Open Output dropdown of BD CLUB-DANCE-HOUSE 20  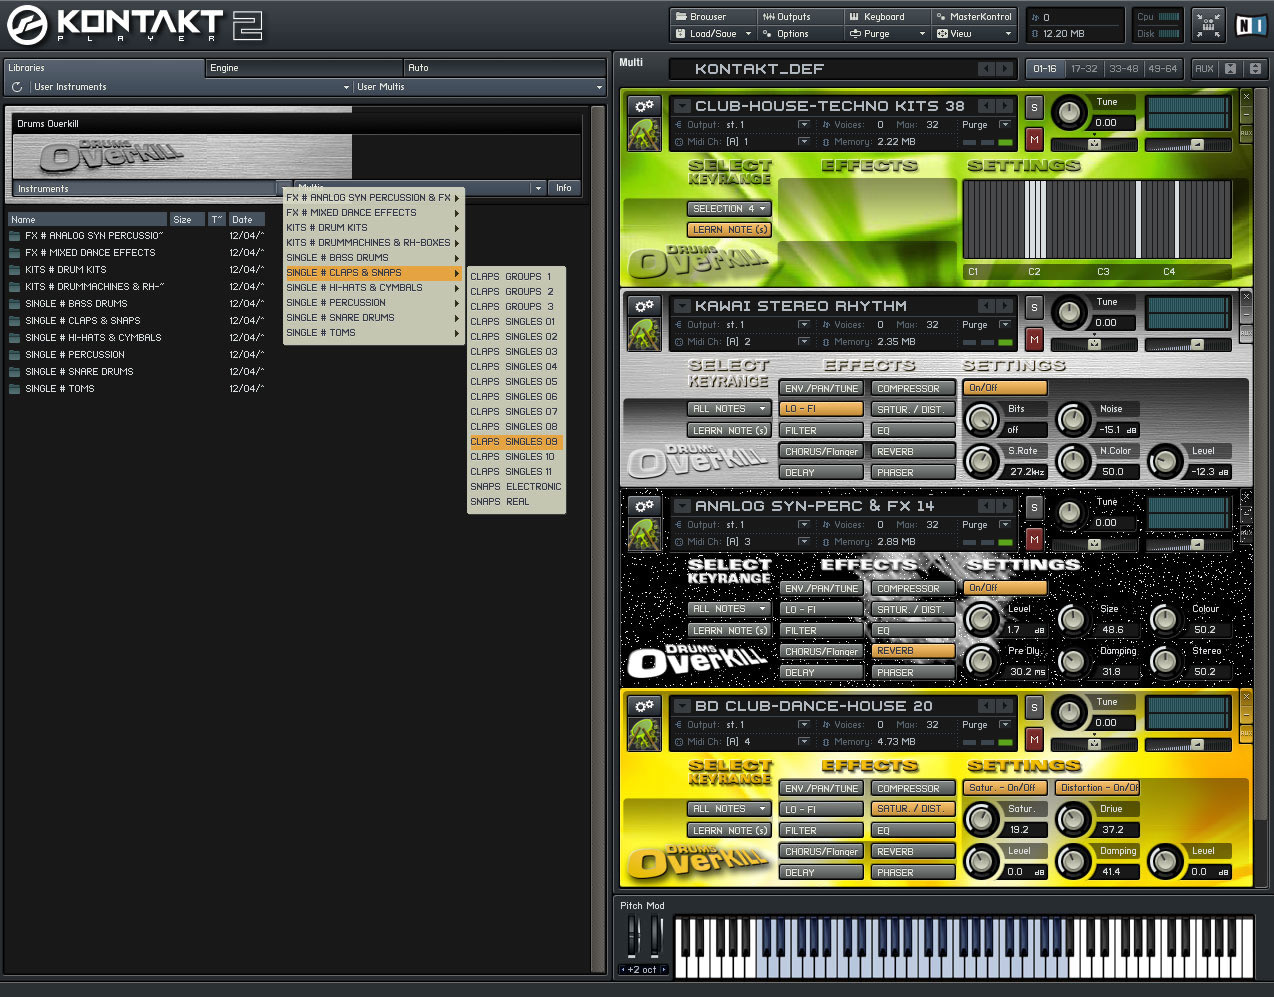click(803, 725)
